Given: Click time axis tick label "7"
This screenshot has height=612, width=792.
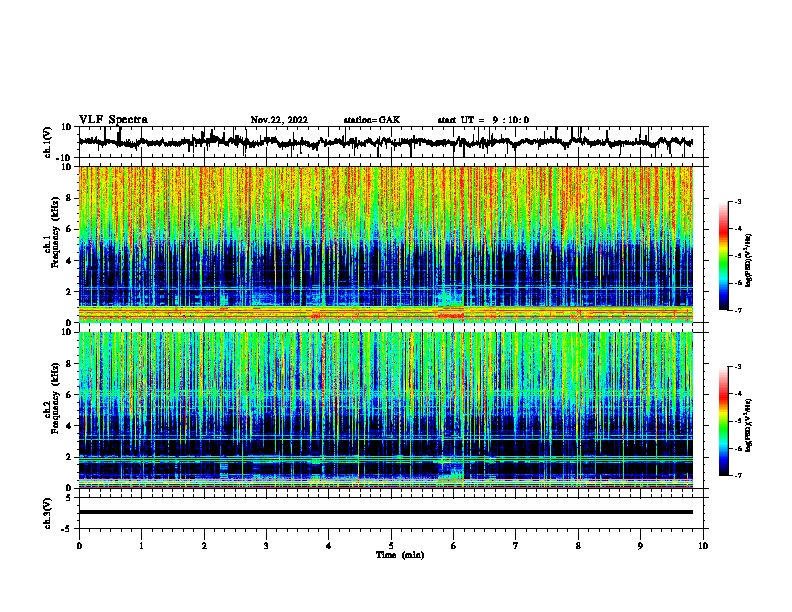Looking at the screenshot, I should [x=516, y=546].
